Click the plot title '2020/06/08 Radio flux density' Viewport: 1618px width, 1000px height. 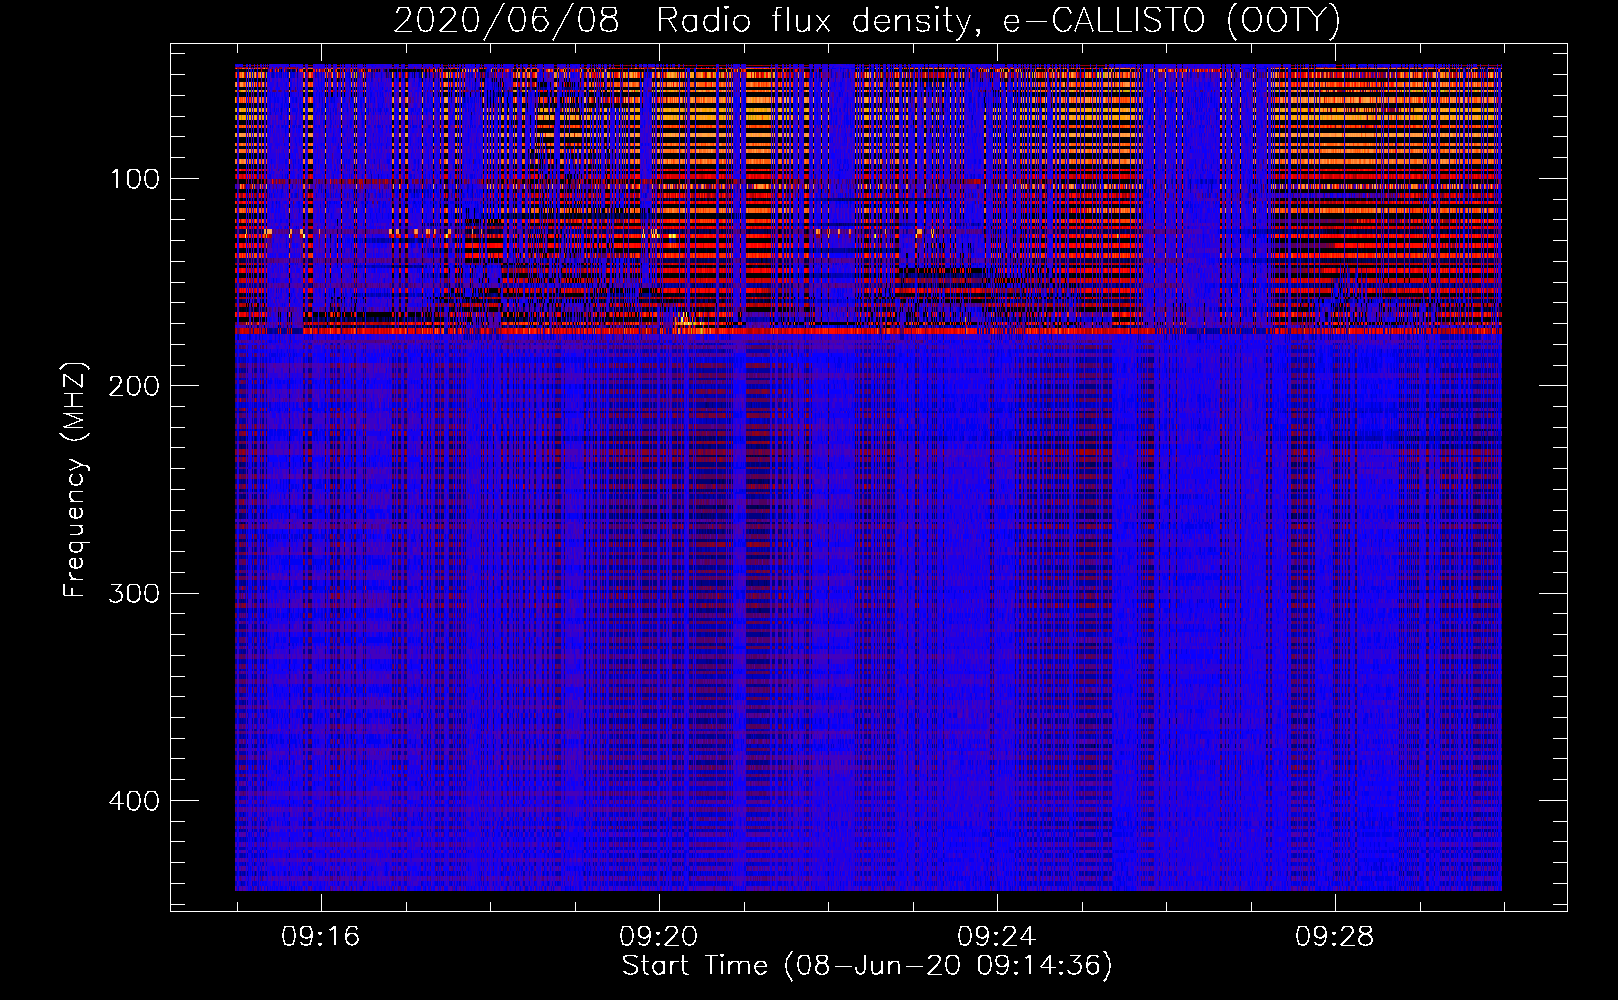pyautogui.click(x=866, y=20)
